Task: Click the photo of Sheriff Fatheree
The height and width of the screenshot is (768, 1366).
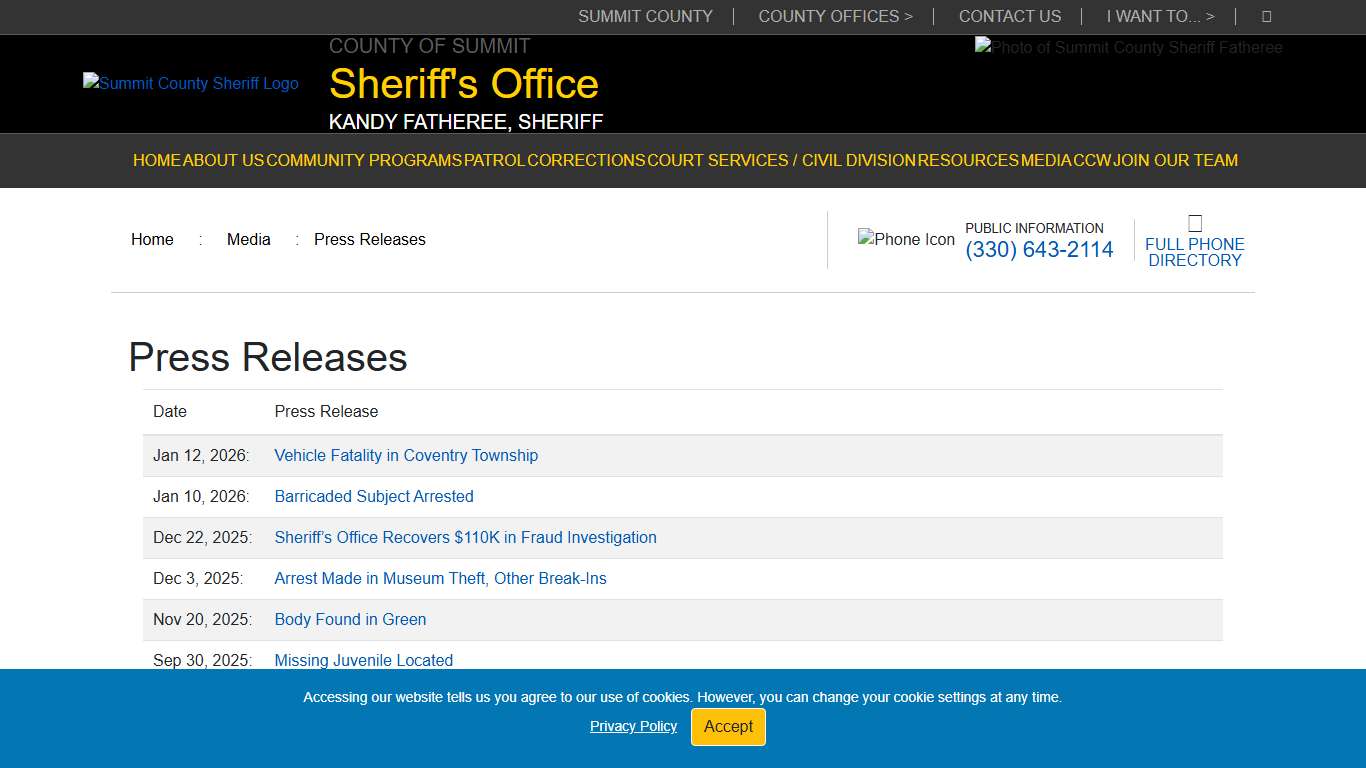Action: pos(1128,47)
